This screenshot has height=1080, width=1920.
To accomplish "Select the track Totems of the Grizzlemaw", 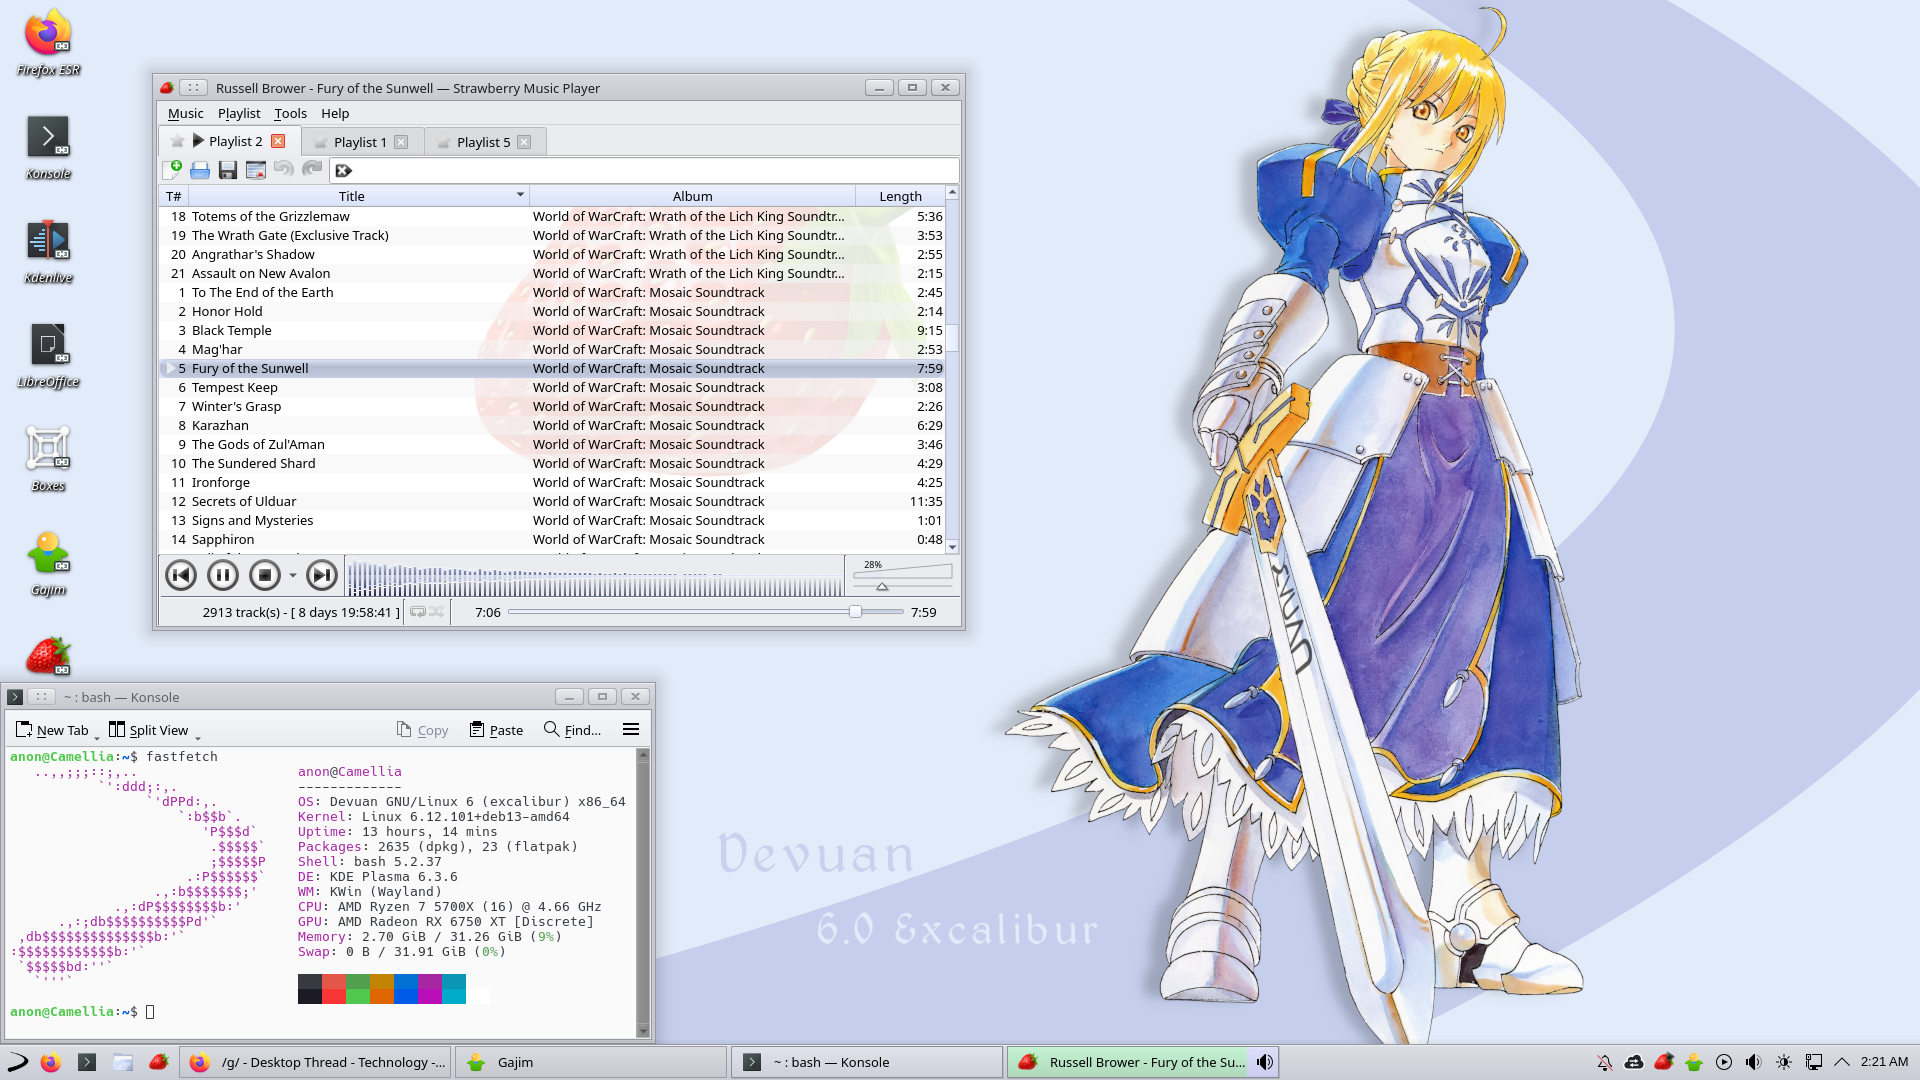I will pos(552,216).
